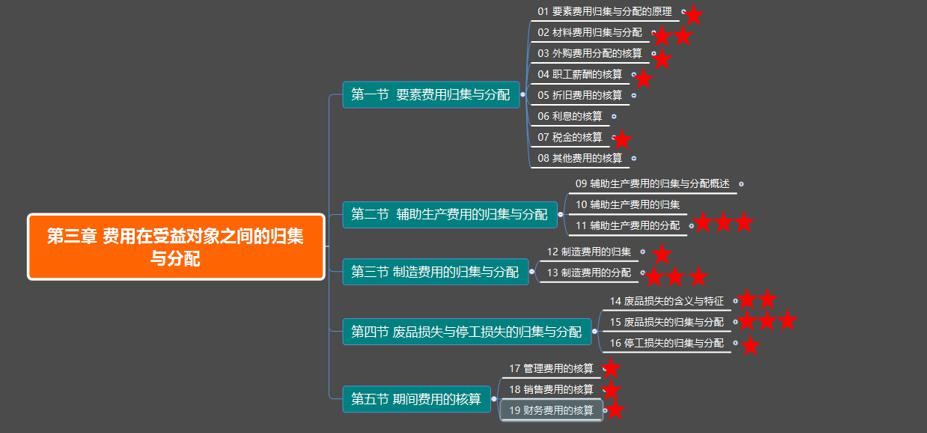Select the 第五节 期间费用的核算 node

coord(416,399)
